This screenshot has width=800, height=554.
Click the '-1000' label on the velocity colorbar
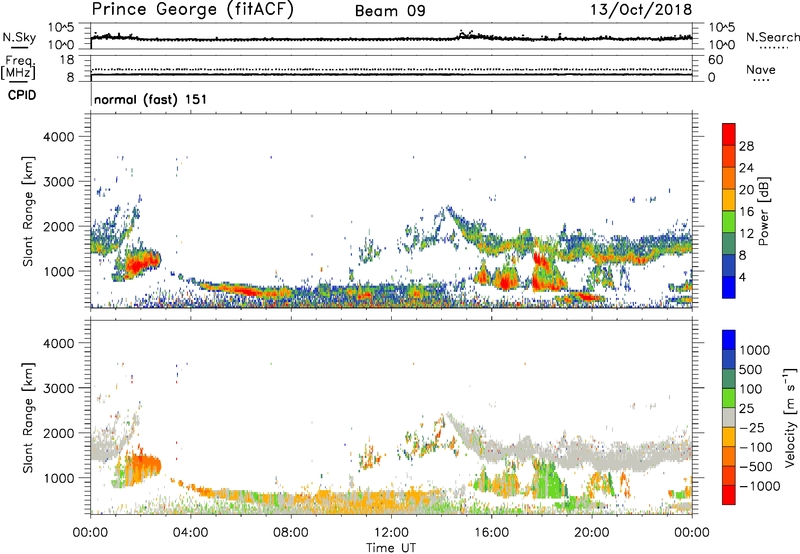760,486
